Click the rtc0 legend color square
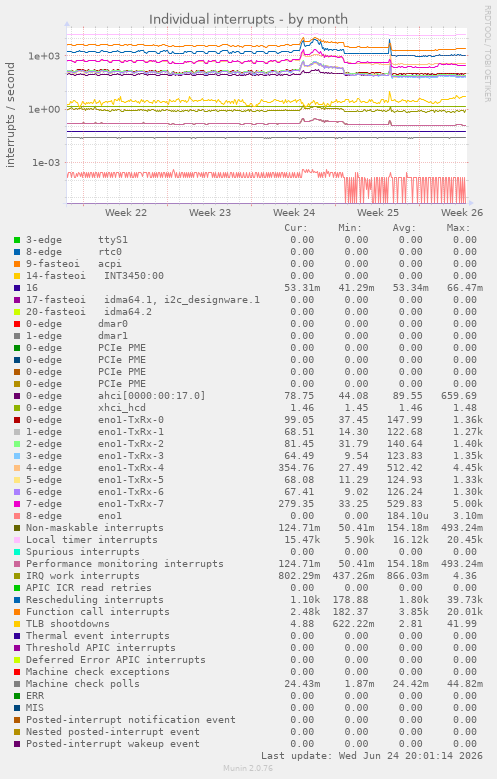 pyautogui.click(x=17, y=252)
